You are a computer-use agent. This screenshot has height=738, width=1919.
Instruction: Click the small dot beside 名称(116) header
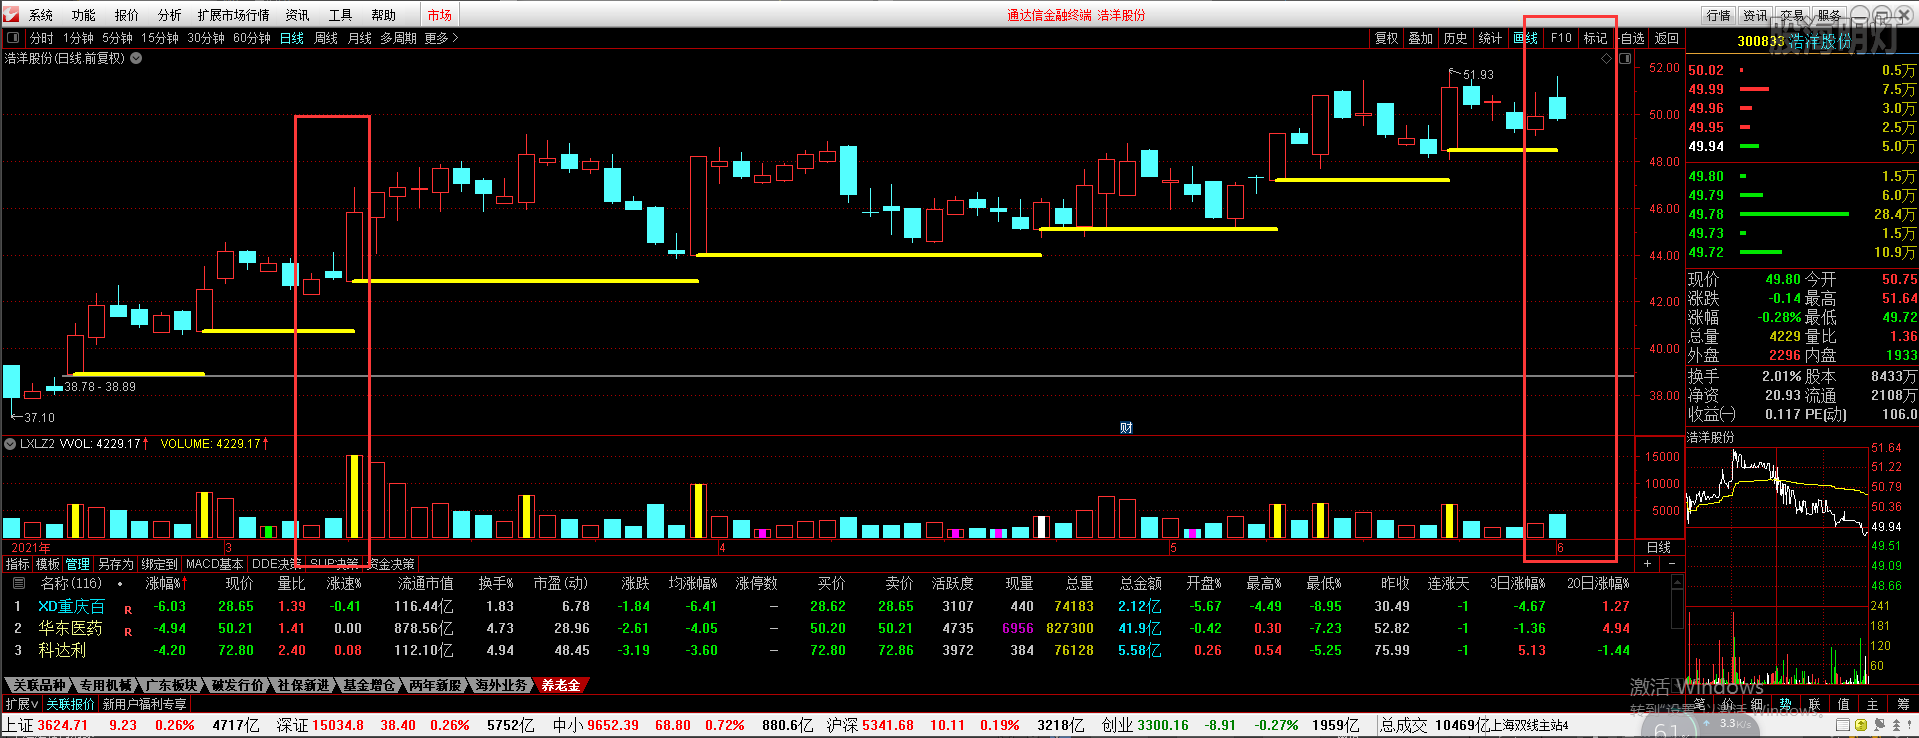[x=120, y=584]
